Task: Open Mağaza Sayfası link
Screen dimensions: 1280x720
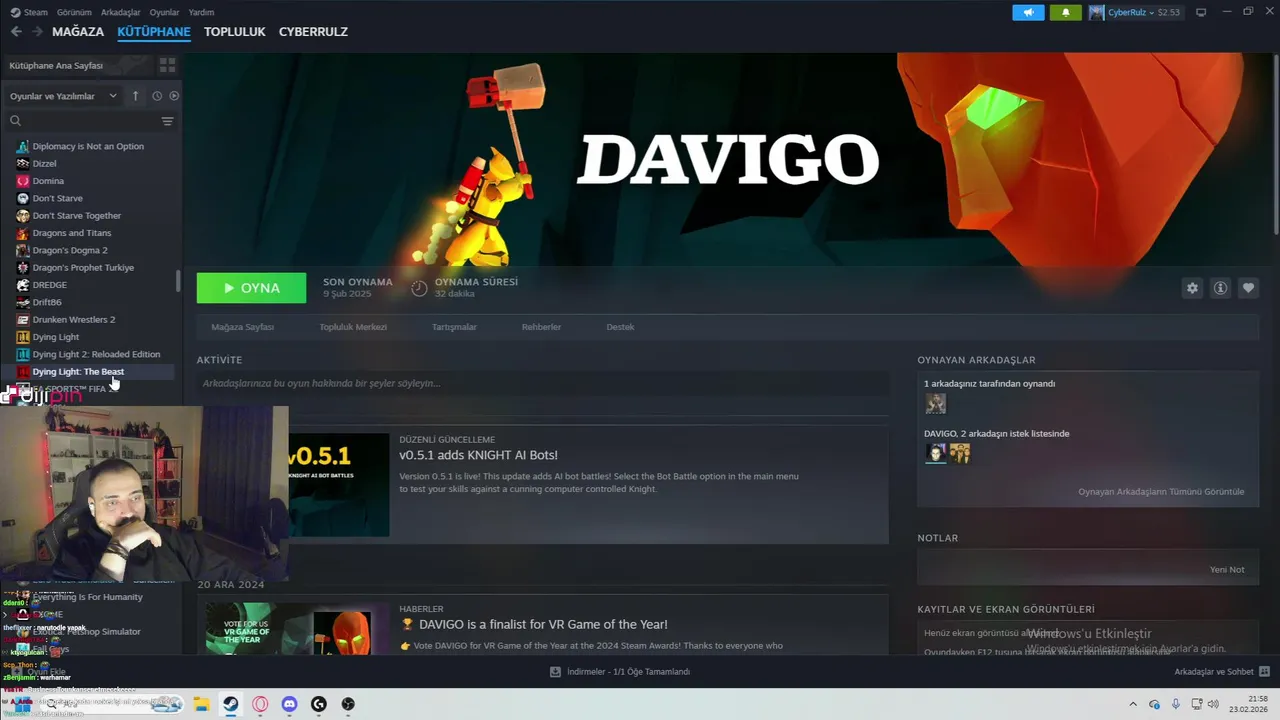Action: [242, 327]
